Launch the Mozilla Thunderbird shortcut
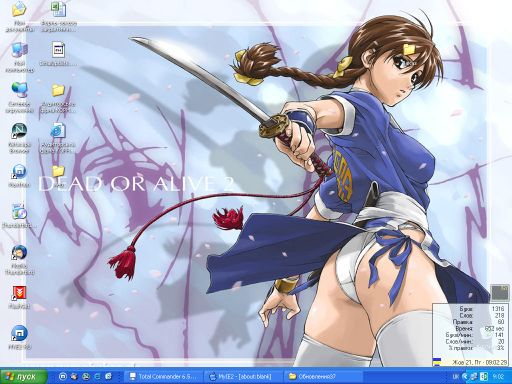Viewport: 512px width, 384px height. [x=19, y=253]
